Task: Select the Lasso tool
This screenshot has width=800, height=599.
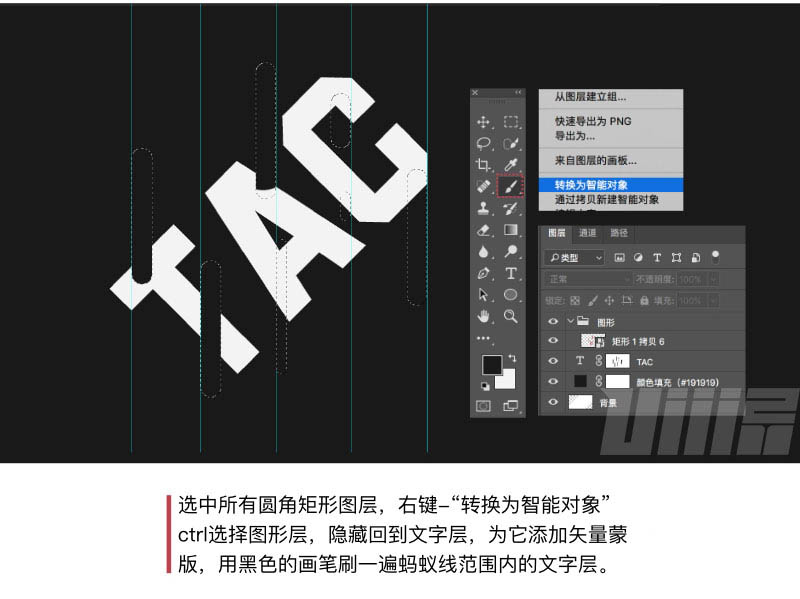Action: [483, 143]
